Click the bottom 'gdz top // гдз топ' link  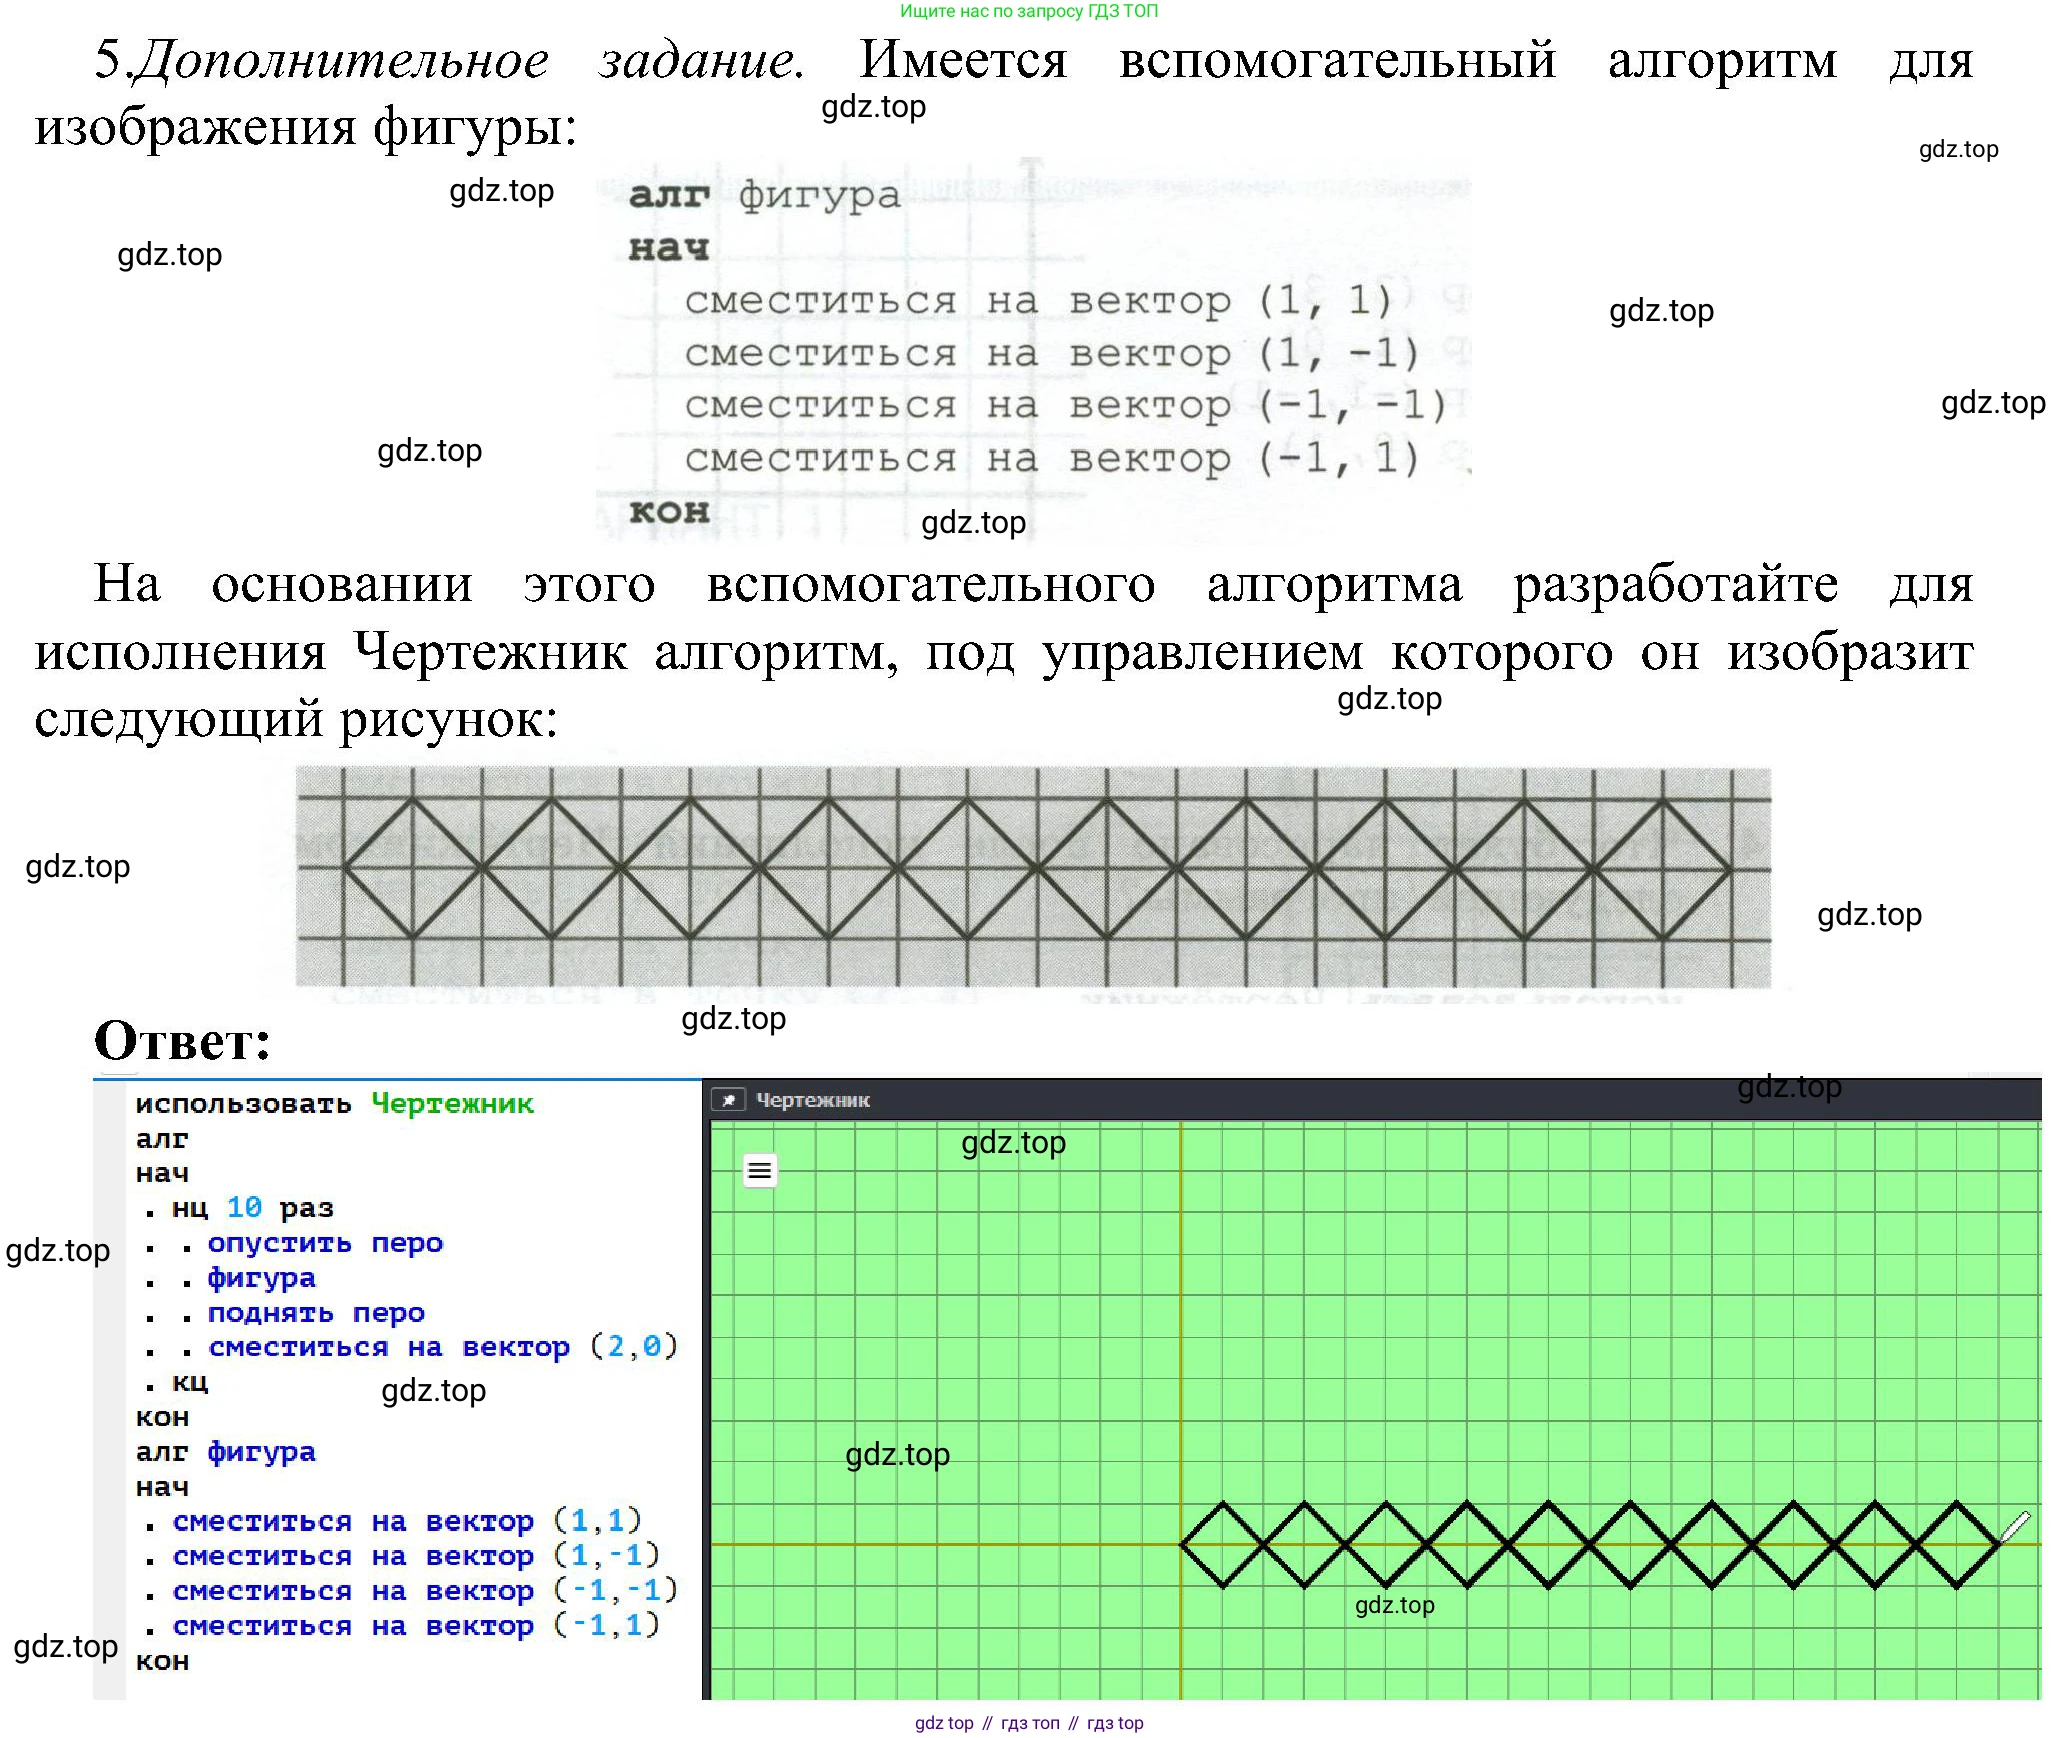pos(1028,1723)
